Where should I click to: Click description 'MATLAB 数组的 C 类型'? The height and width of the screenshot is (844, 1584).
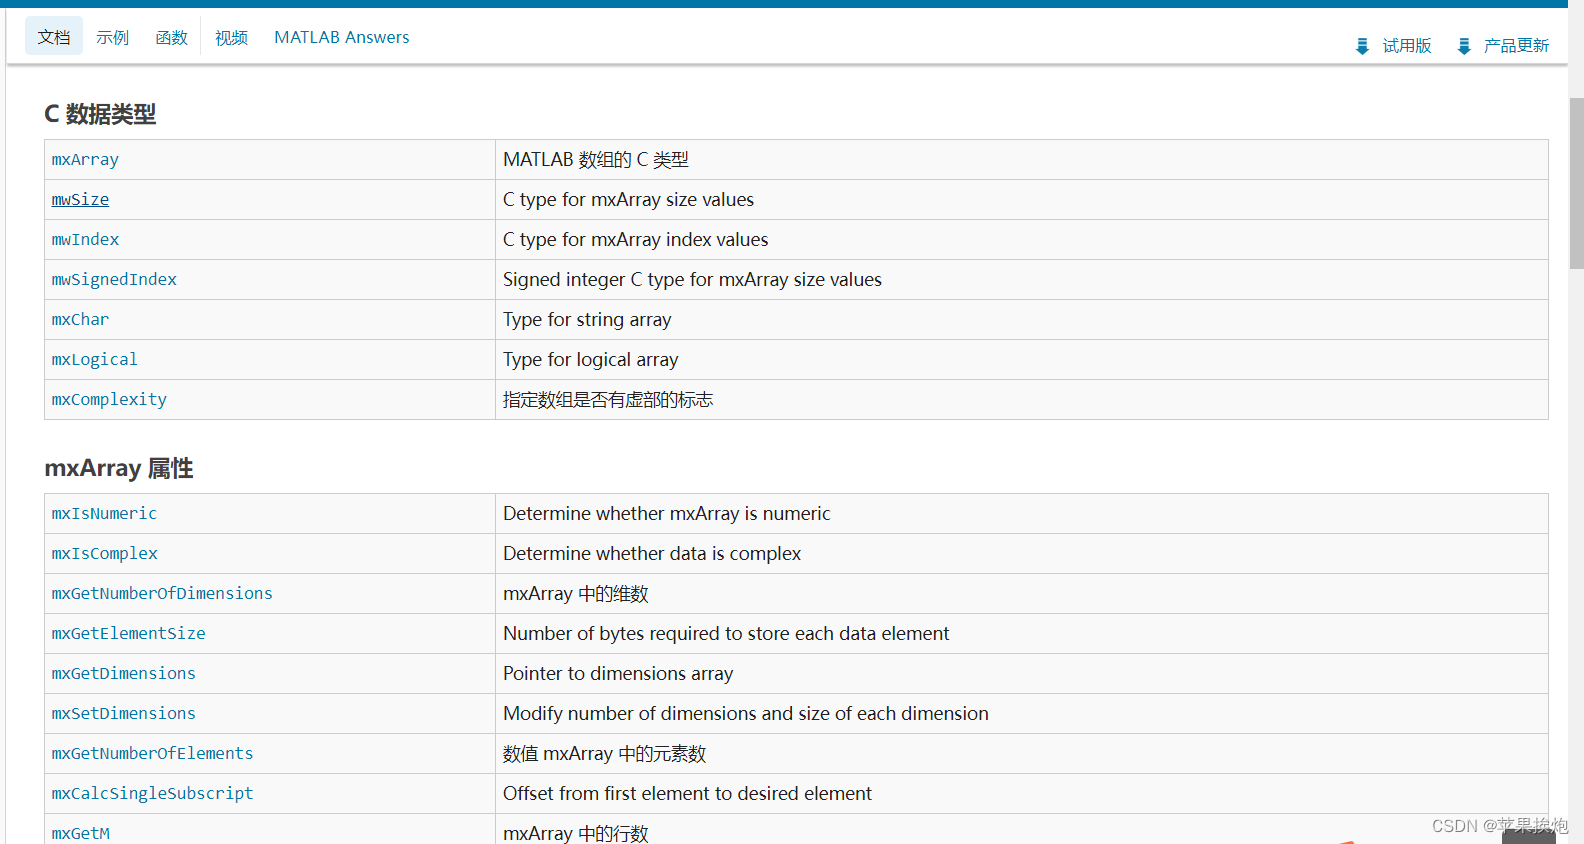click(x=596, y=160)
